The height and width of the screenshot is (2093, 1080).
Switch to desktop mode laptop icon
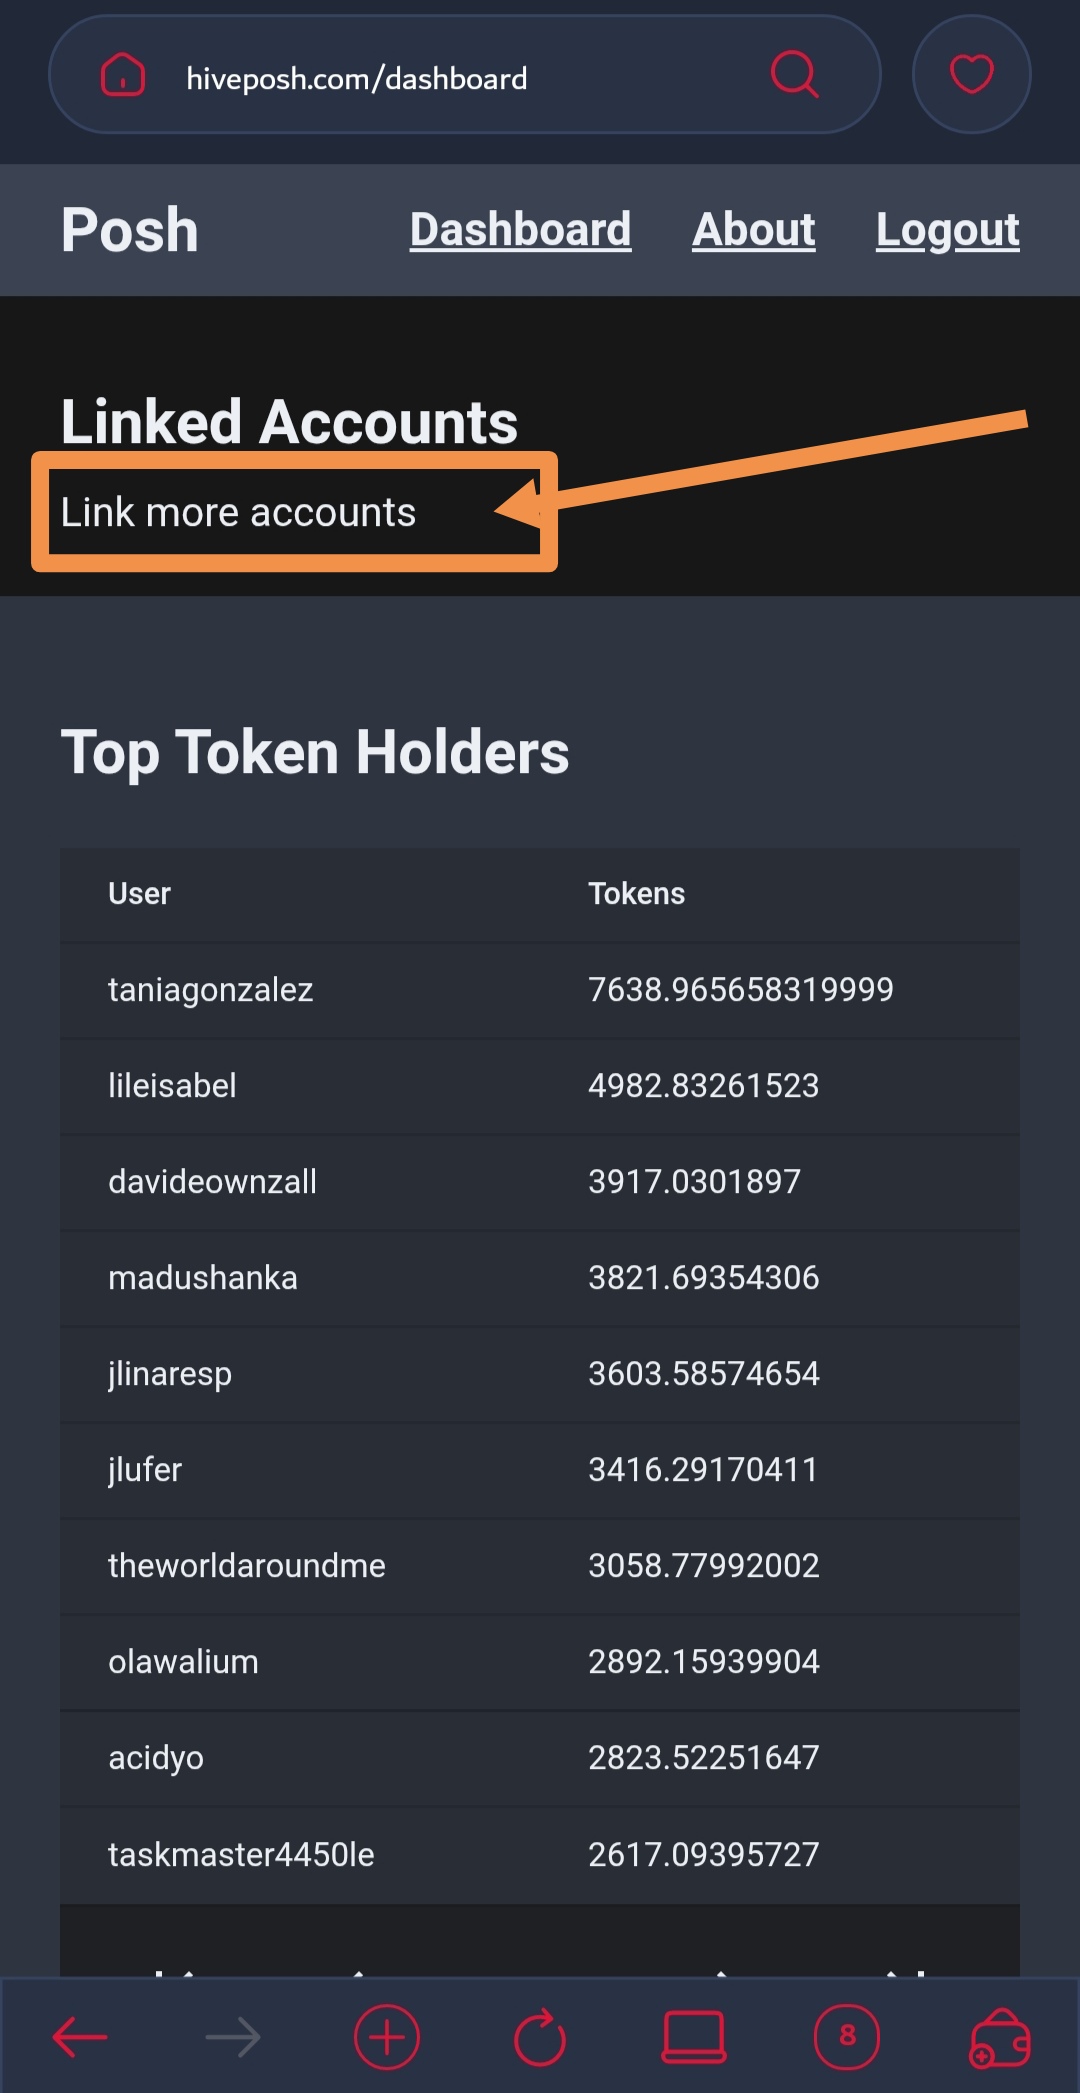pos(694,2037)
